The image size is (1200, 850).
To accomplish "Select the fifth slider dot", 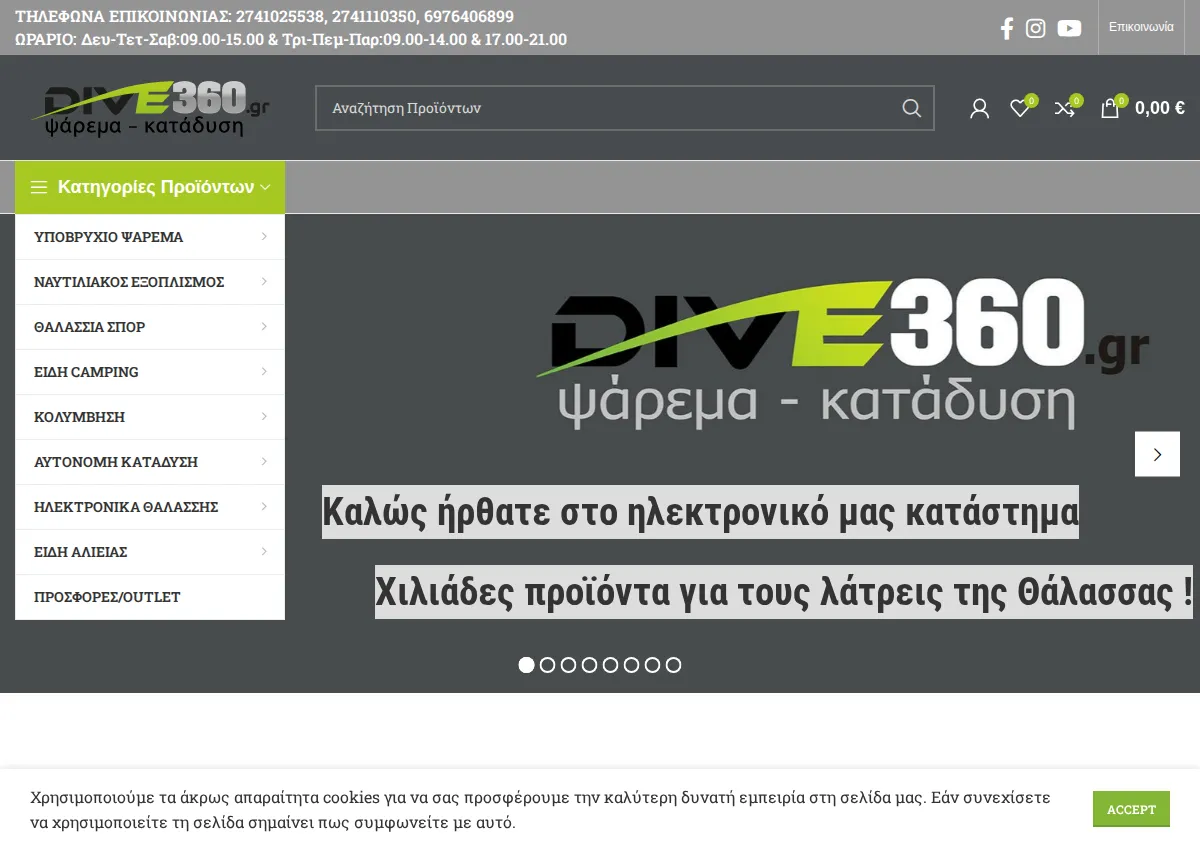I will [610, 665].
